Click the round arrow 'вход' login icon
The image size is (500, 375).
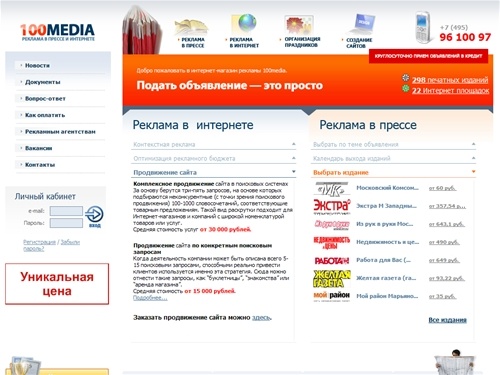(94, 216)
